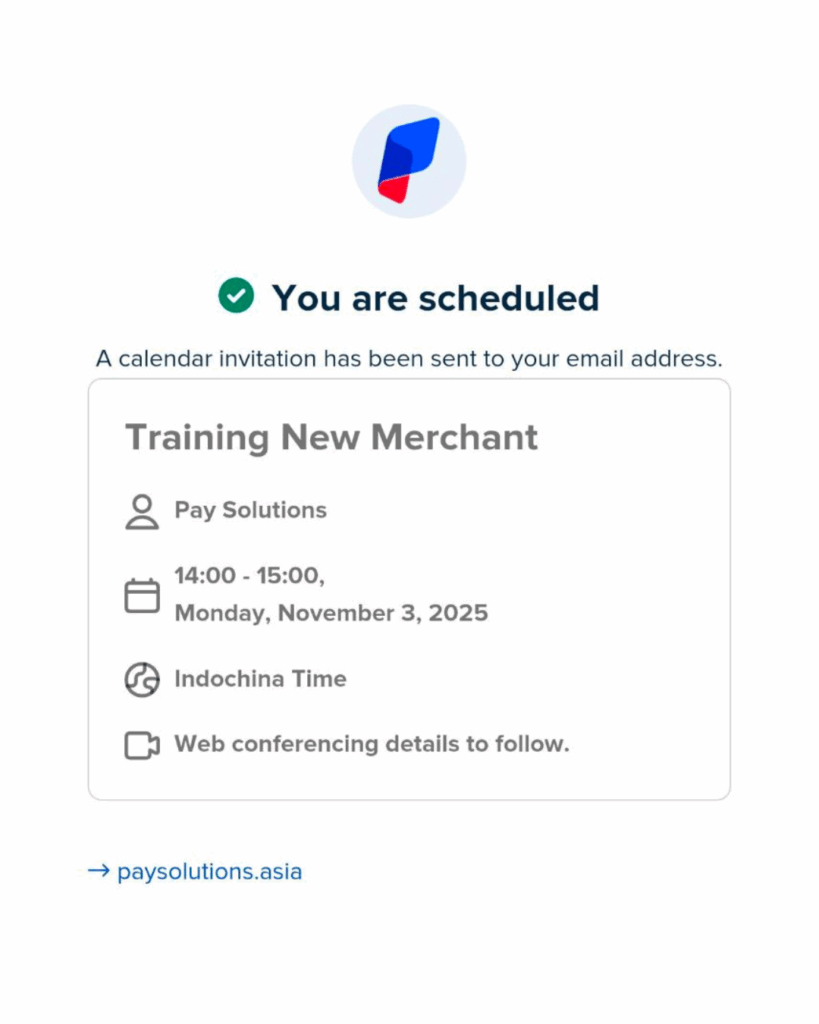
Task: Click the "Indochina Time" timezone text
Action: point(260,679)
